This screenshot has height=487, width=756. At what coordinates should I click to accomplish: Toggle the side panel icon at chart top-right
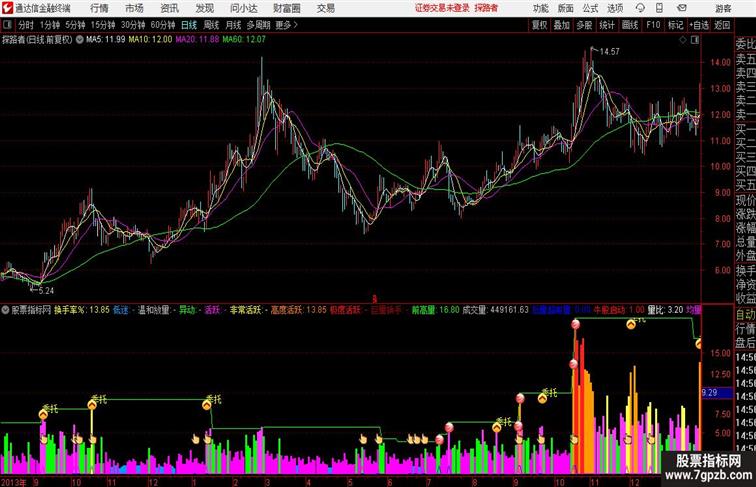coord(695,41)
